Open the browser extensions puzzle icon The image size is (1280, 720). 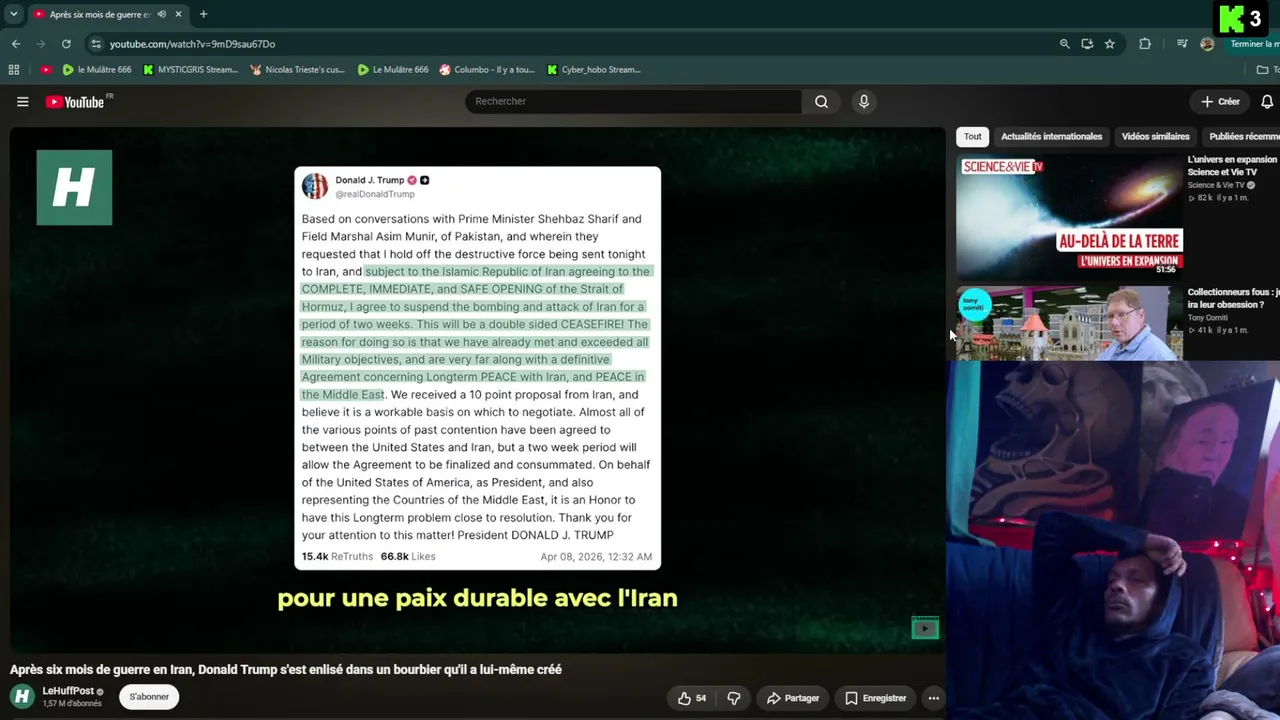coord(1145,44)
